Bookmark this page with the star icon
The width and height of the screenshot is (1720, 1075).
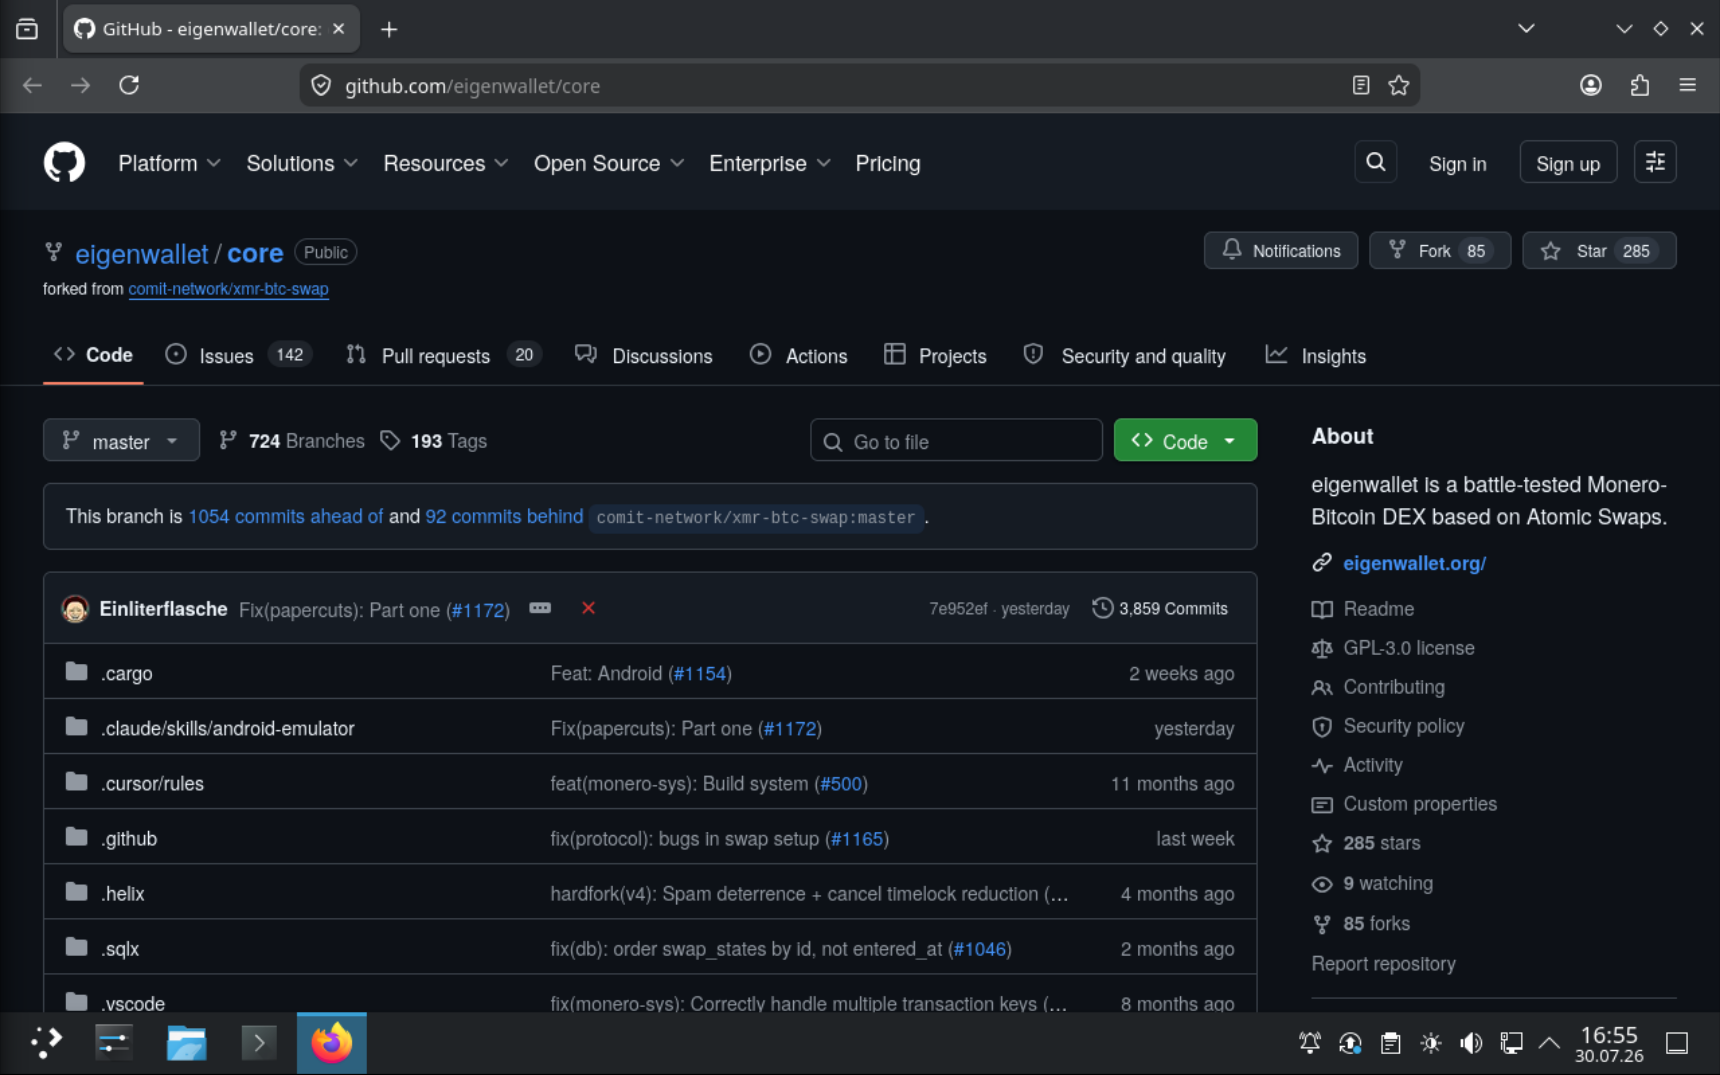1399,85
